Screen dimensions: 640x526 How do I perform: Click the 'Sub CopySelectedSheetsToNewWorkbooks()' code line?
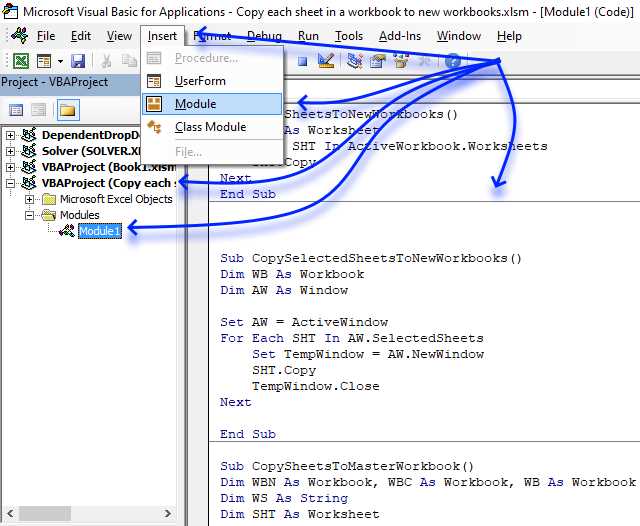point(371,258)
